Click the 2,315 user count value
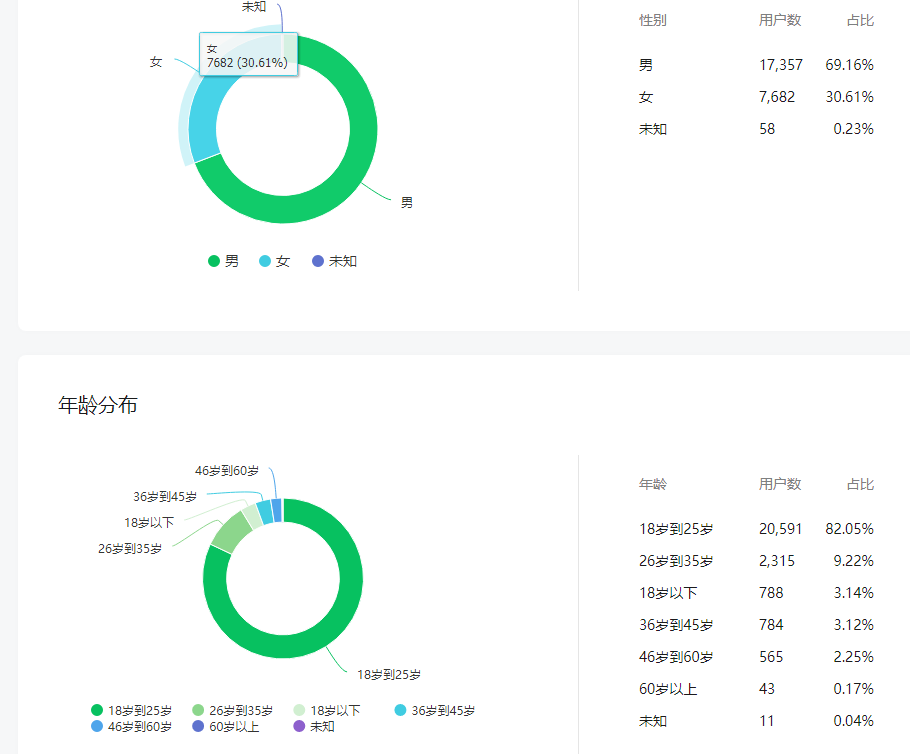 coord(777,561)
